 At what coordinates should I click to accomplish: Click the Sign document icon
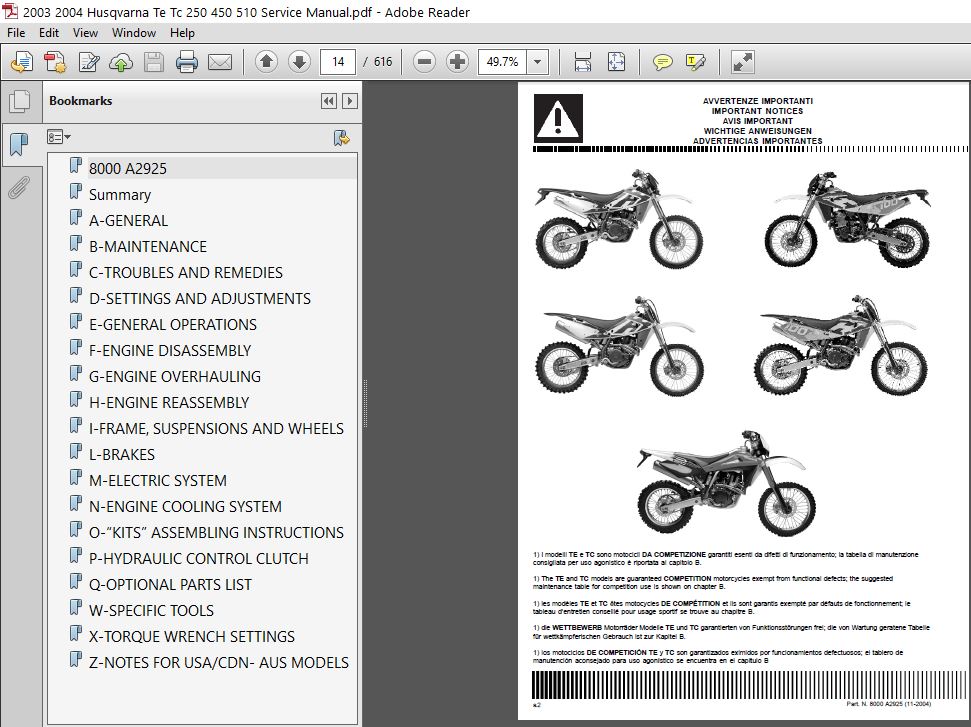(89, 62)
